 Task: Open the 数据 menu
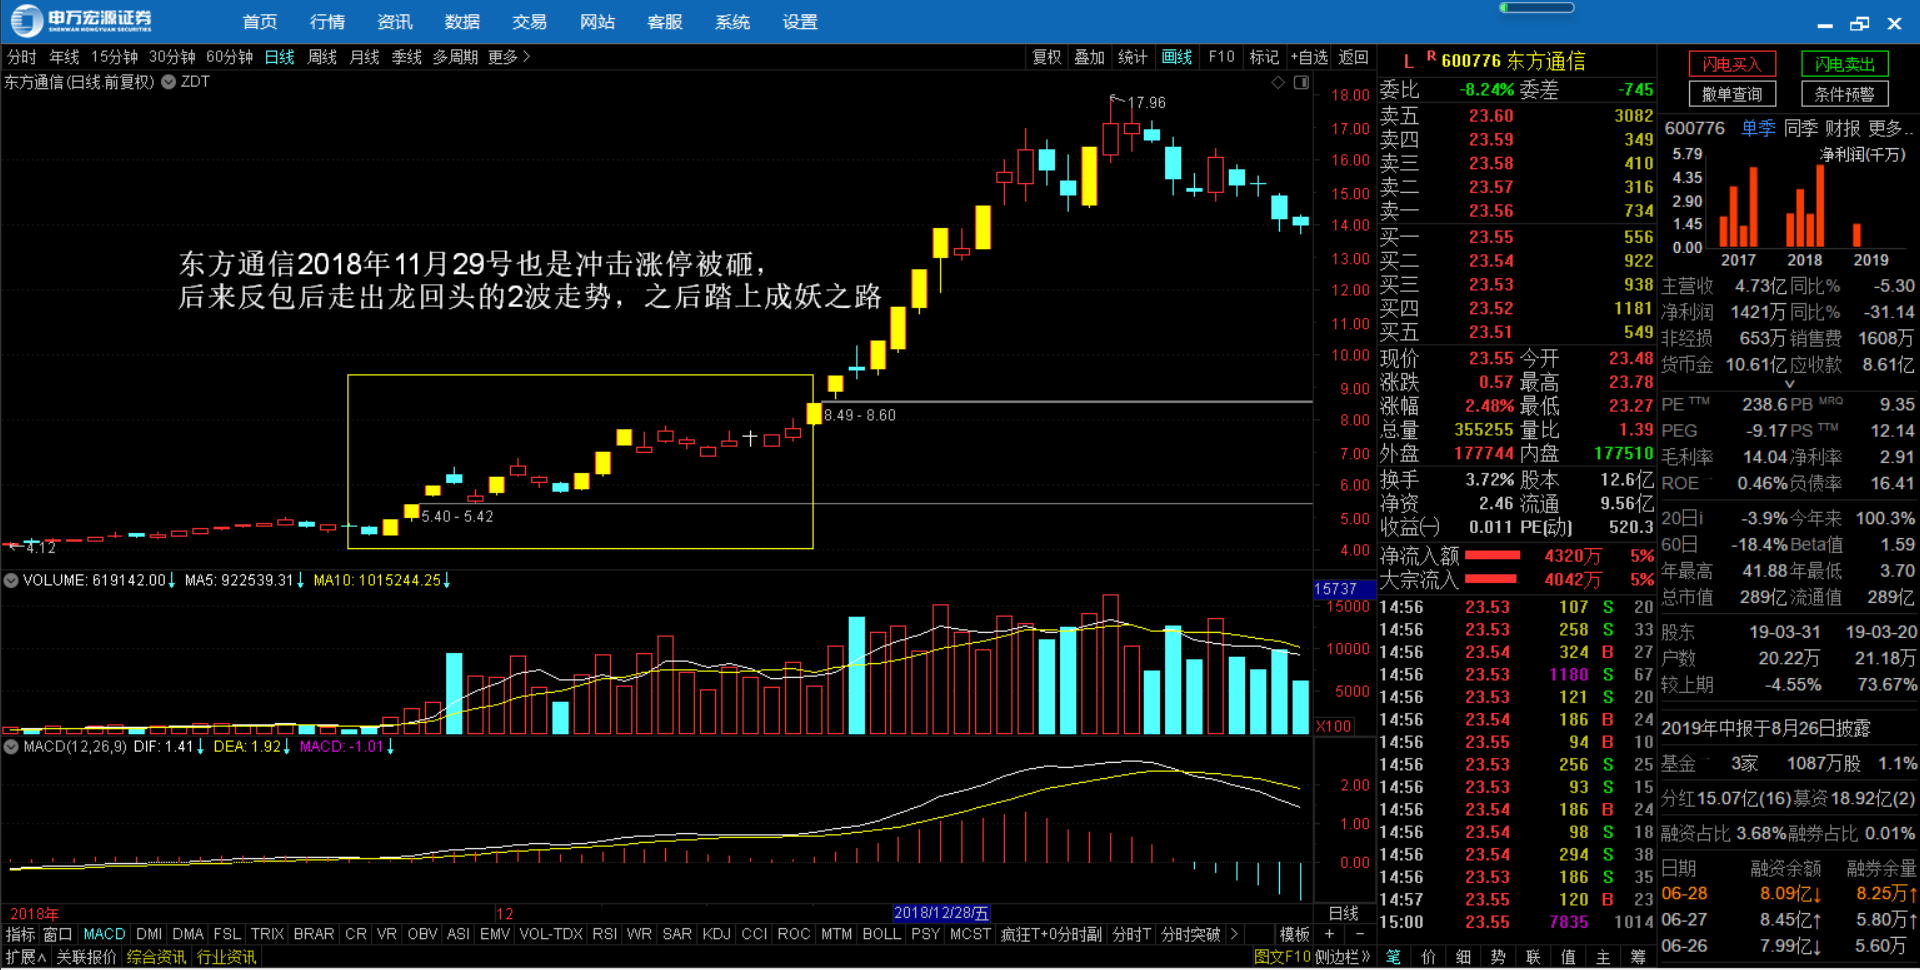[462, 21]
